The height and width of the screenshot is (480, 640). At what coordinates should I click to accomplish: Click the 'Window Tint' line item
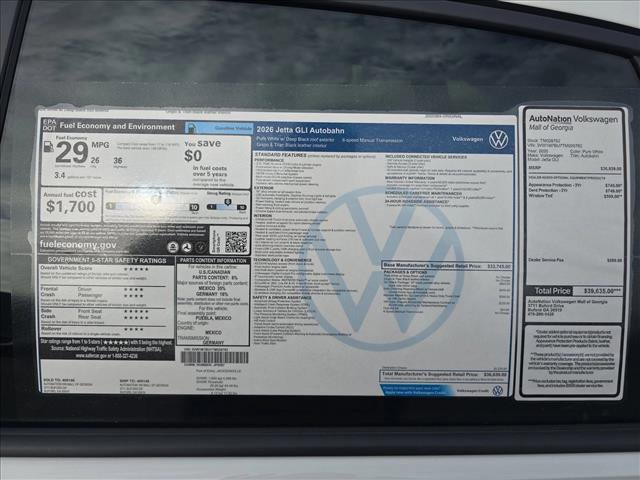pyautogui.click(x=575, y=196)
